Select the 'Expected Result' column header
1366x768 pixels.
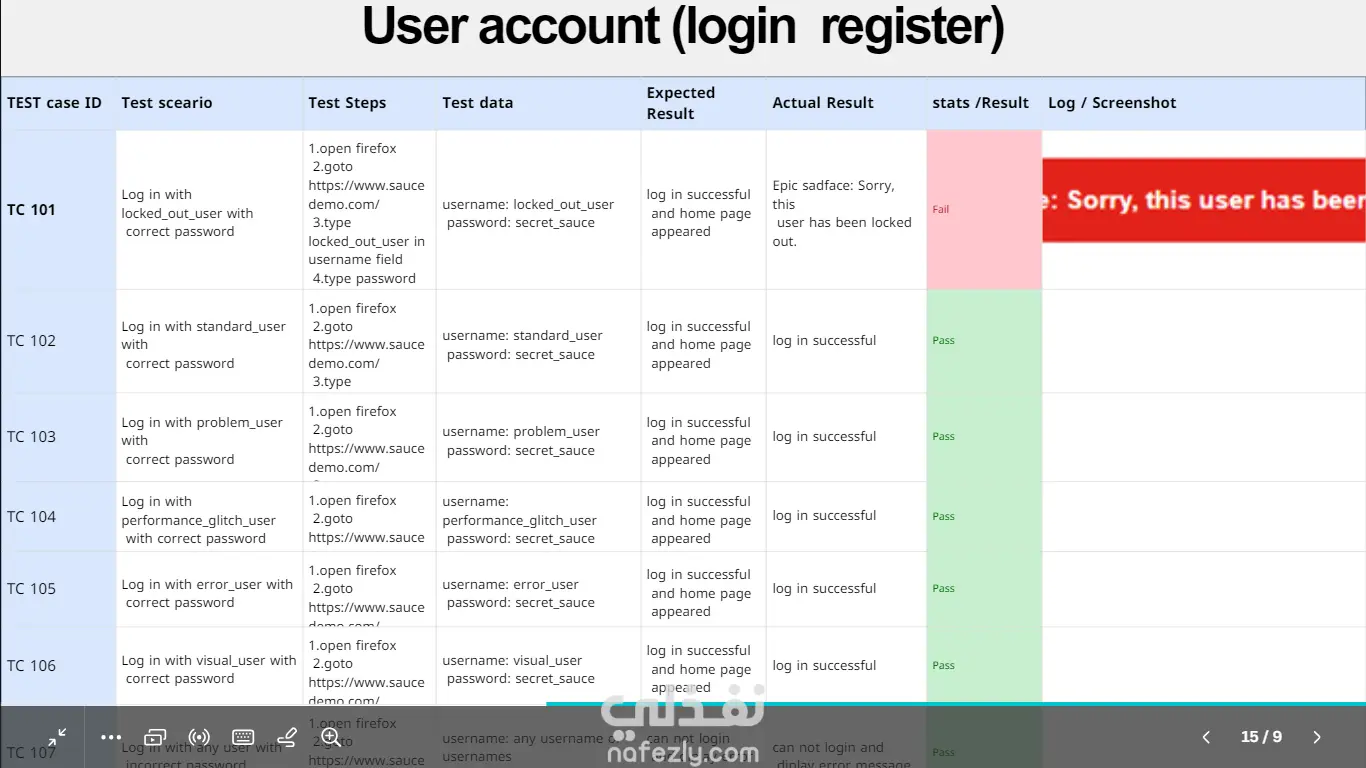pyautogui.click(x=681, y=103)
